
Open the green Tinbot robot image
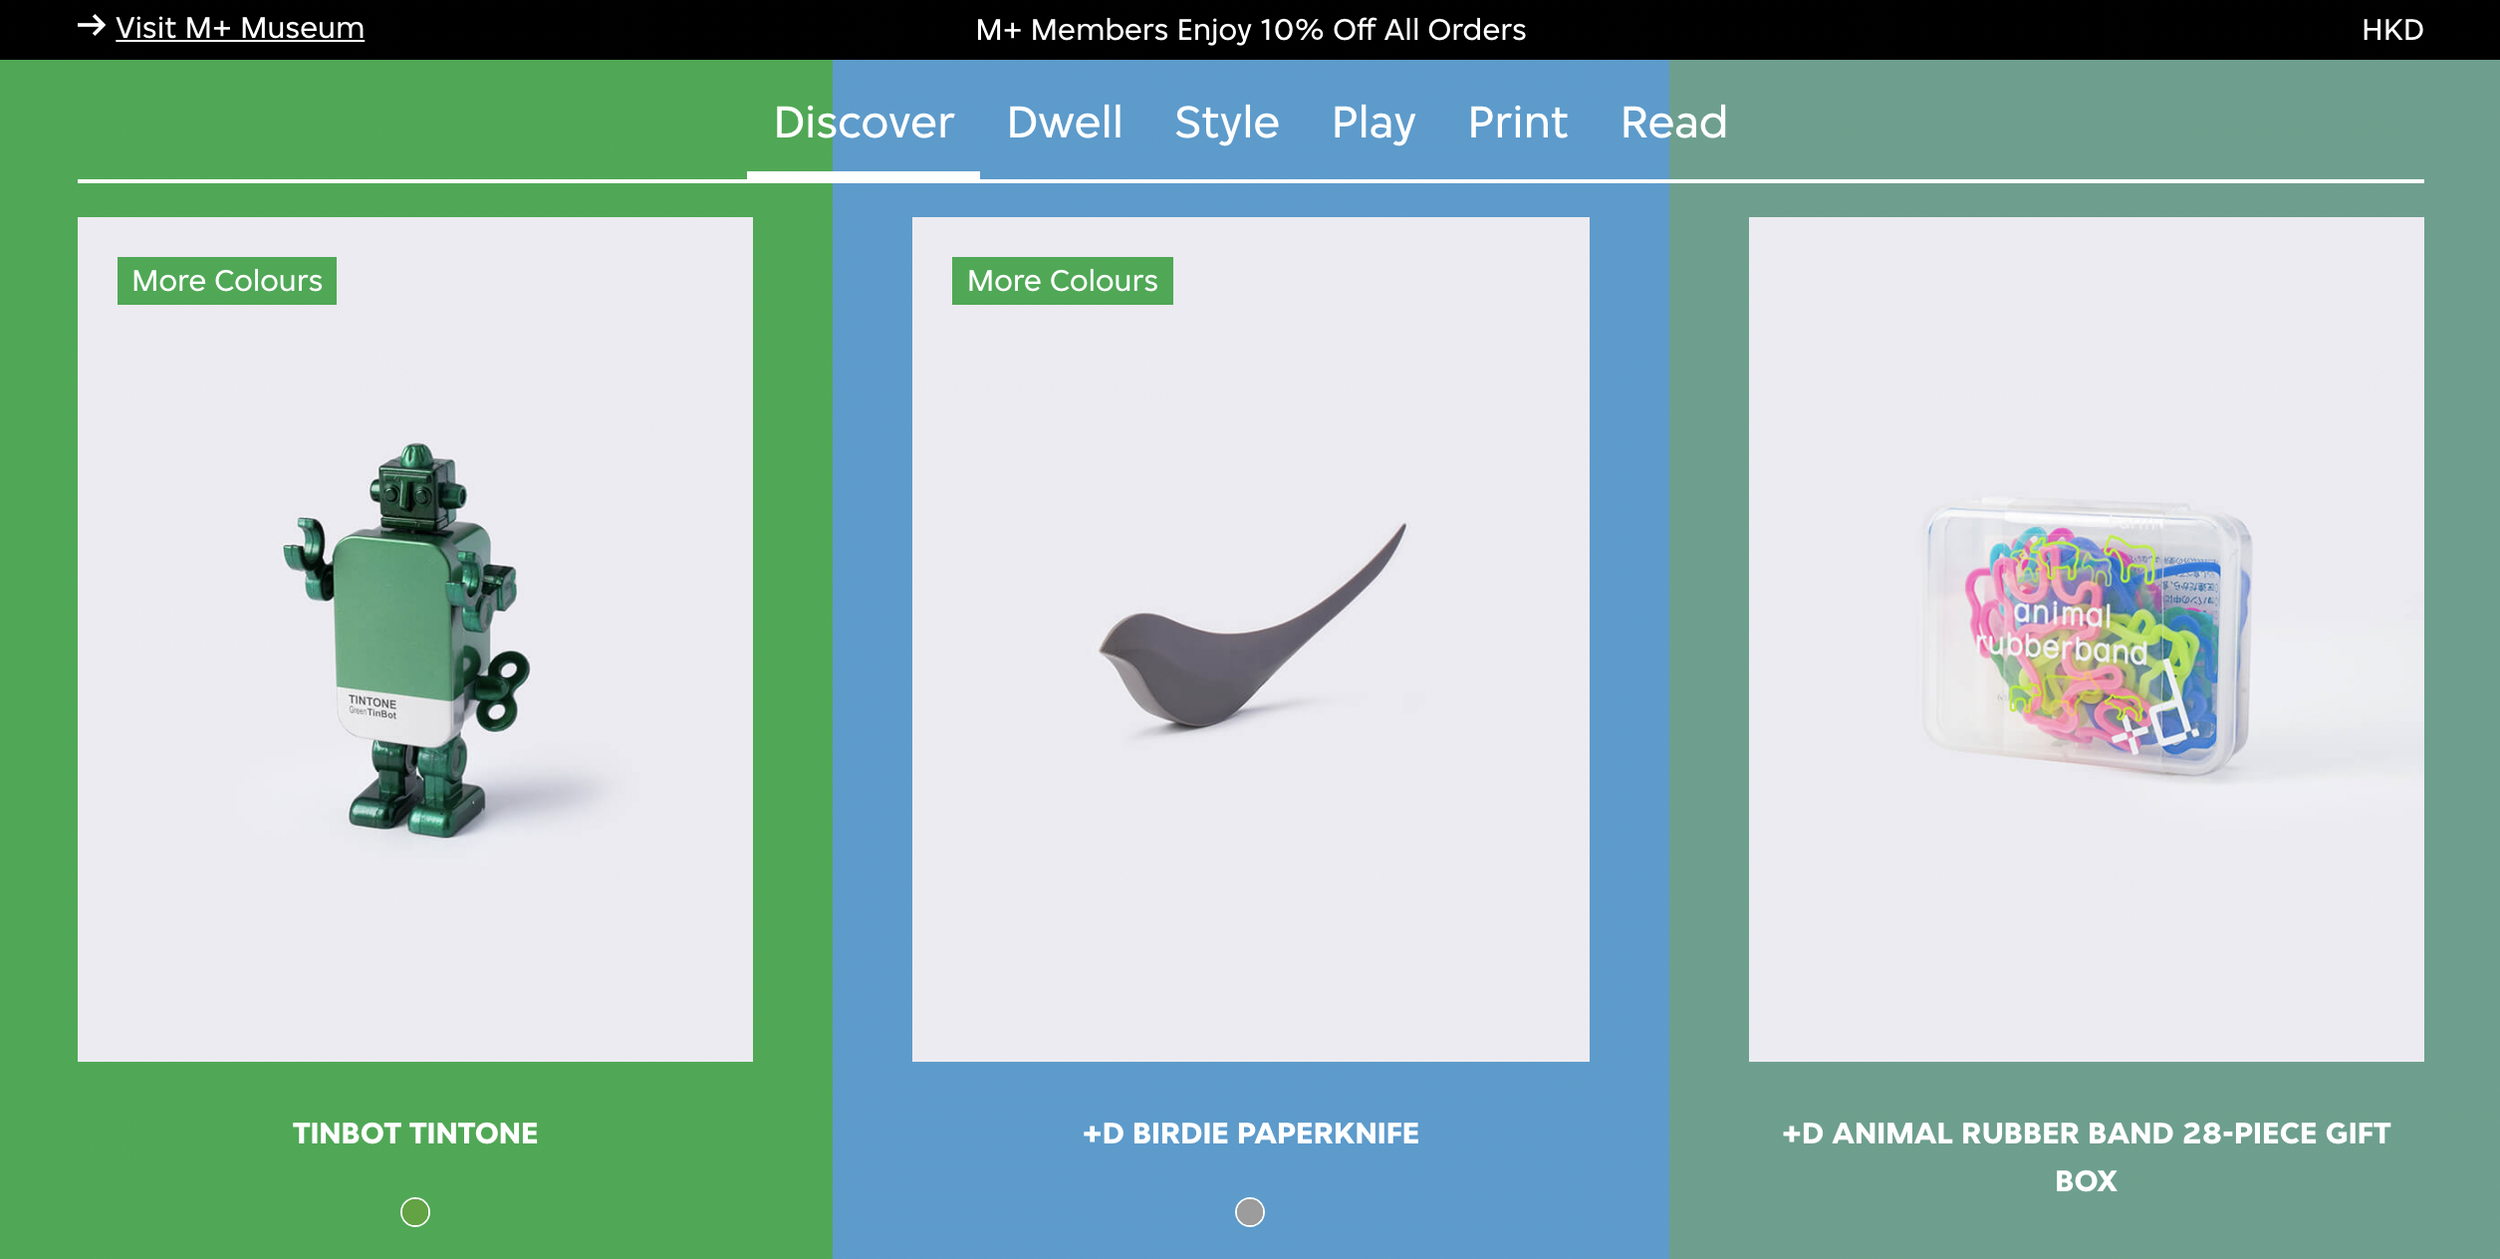(x=415, y=640)
